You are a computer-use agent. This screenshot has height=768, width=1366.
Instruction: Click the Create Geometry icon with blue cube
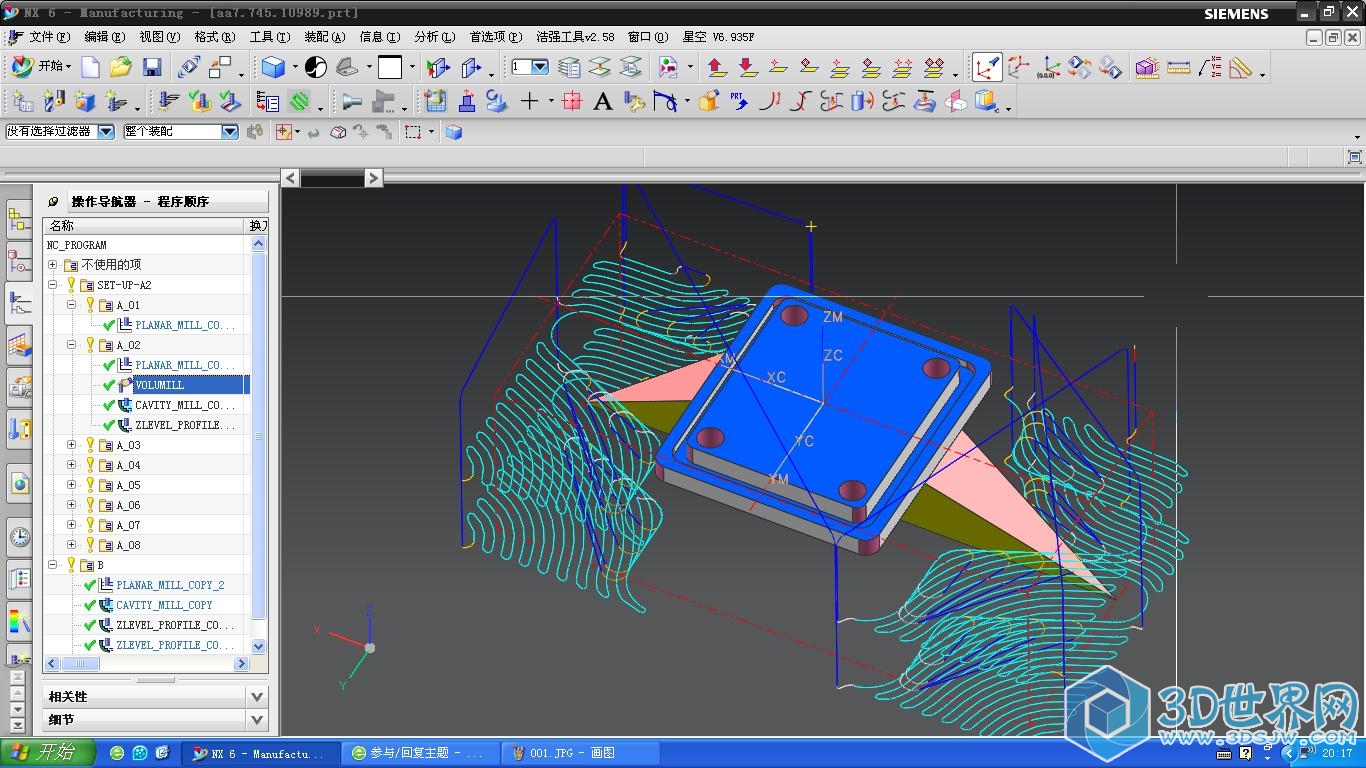85,101
